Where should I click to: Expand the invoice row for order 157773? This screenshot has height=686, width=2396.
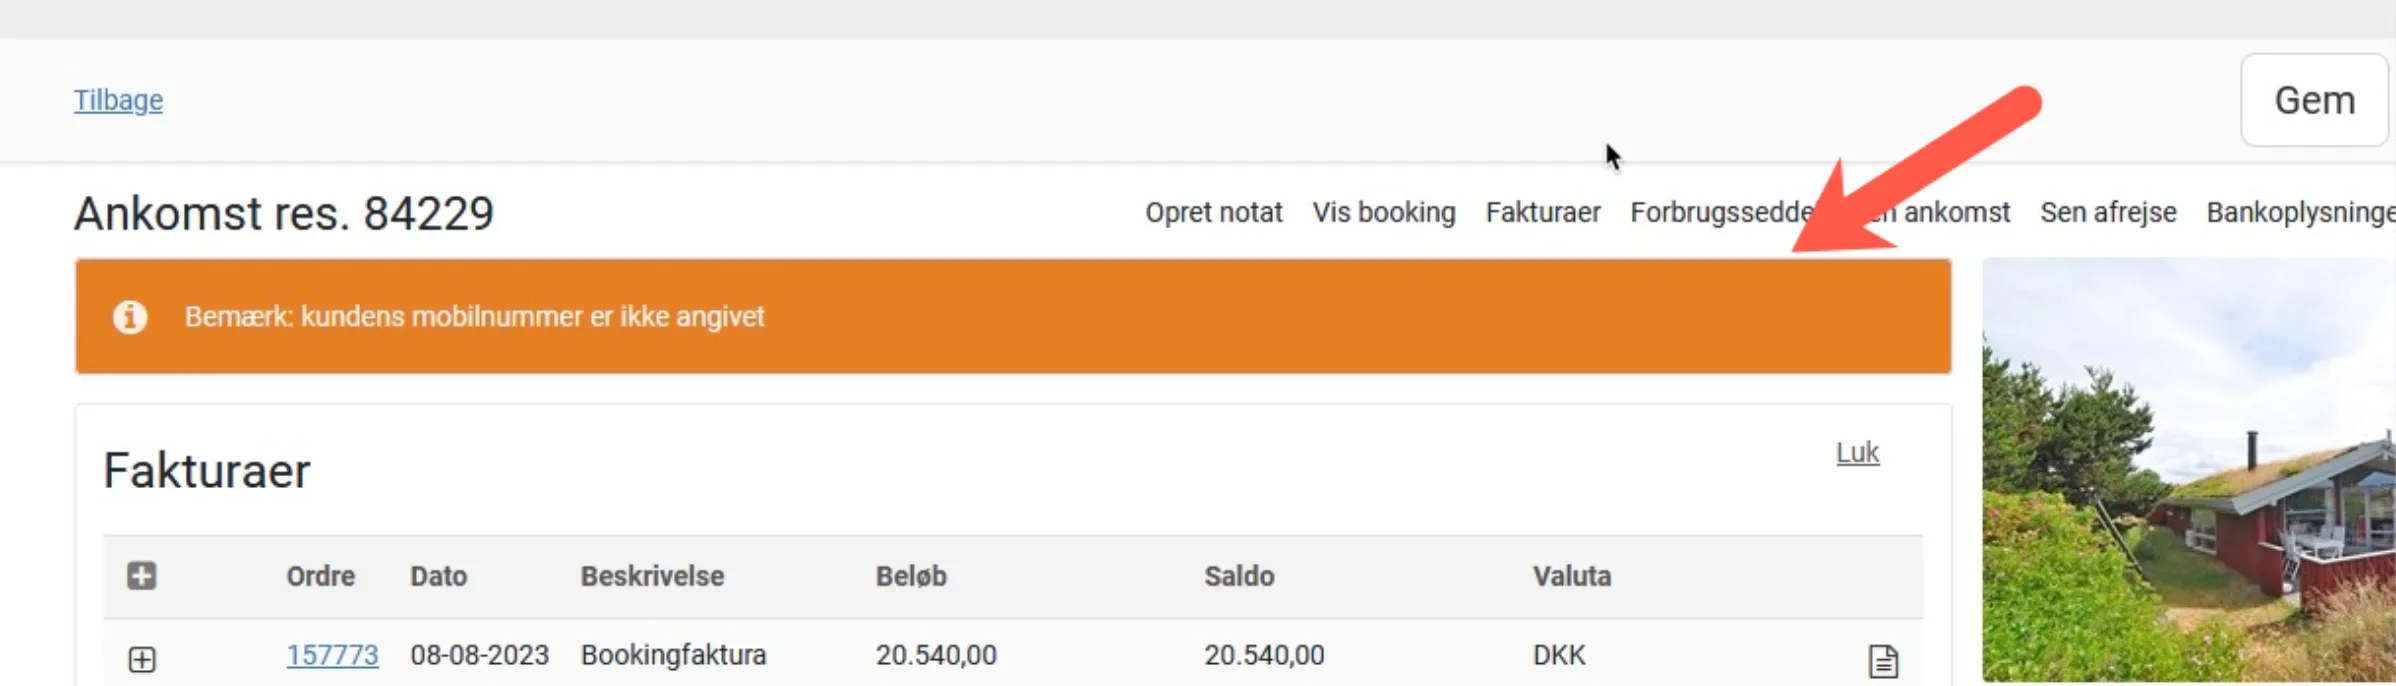click(142, 660)
